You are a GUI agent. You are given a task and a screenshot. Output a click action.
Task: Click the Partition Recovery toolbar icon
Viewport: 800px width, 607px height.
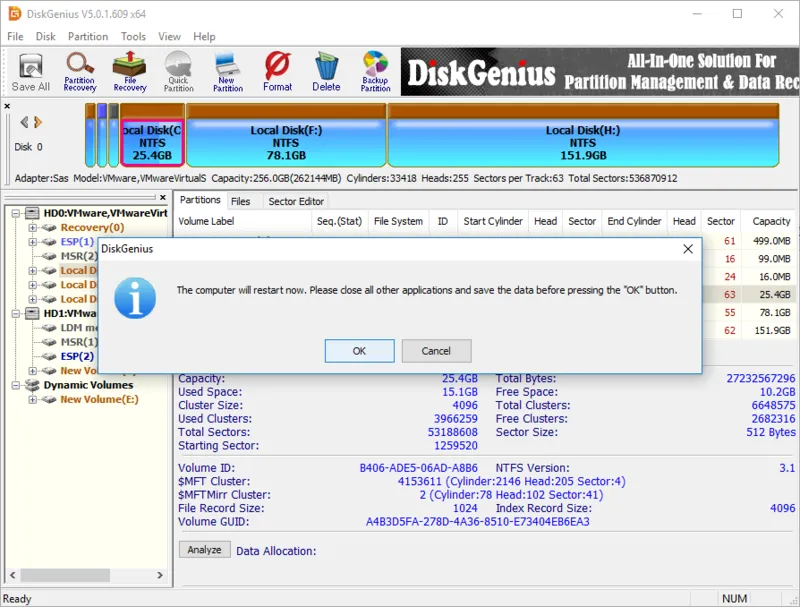[x=80, y=71]
